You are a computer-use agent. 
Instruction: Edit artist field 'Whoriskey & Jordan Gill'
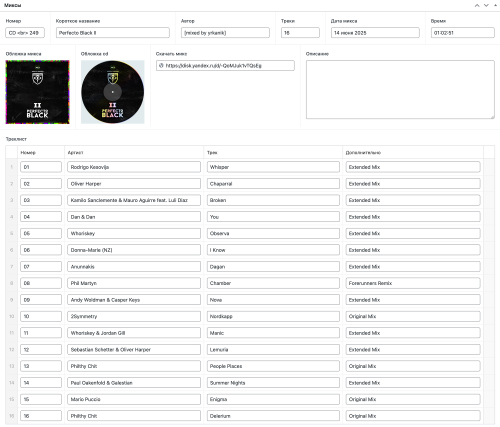pos(134,333)
